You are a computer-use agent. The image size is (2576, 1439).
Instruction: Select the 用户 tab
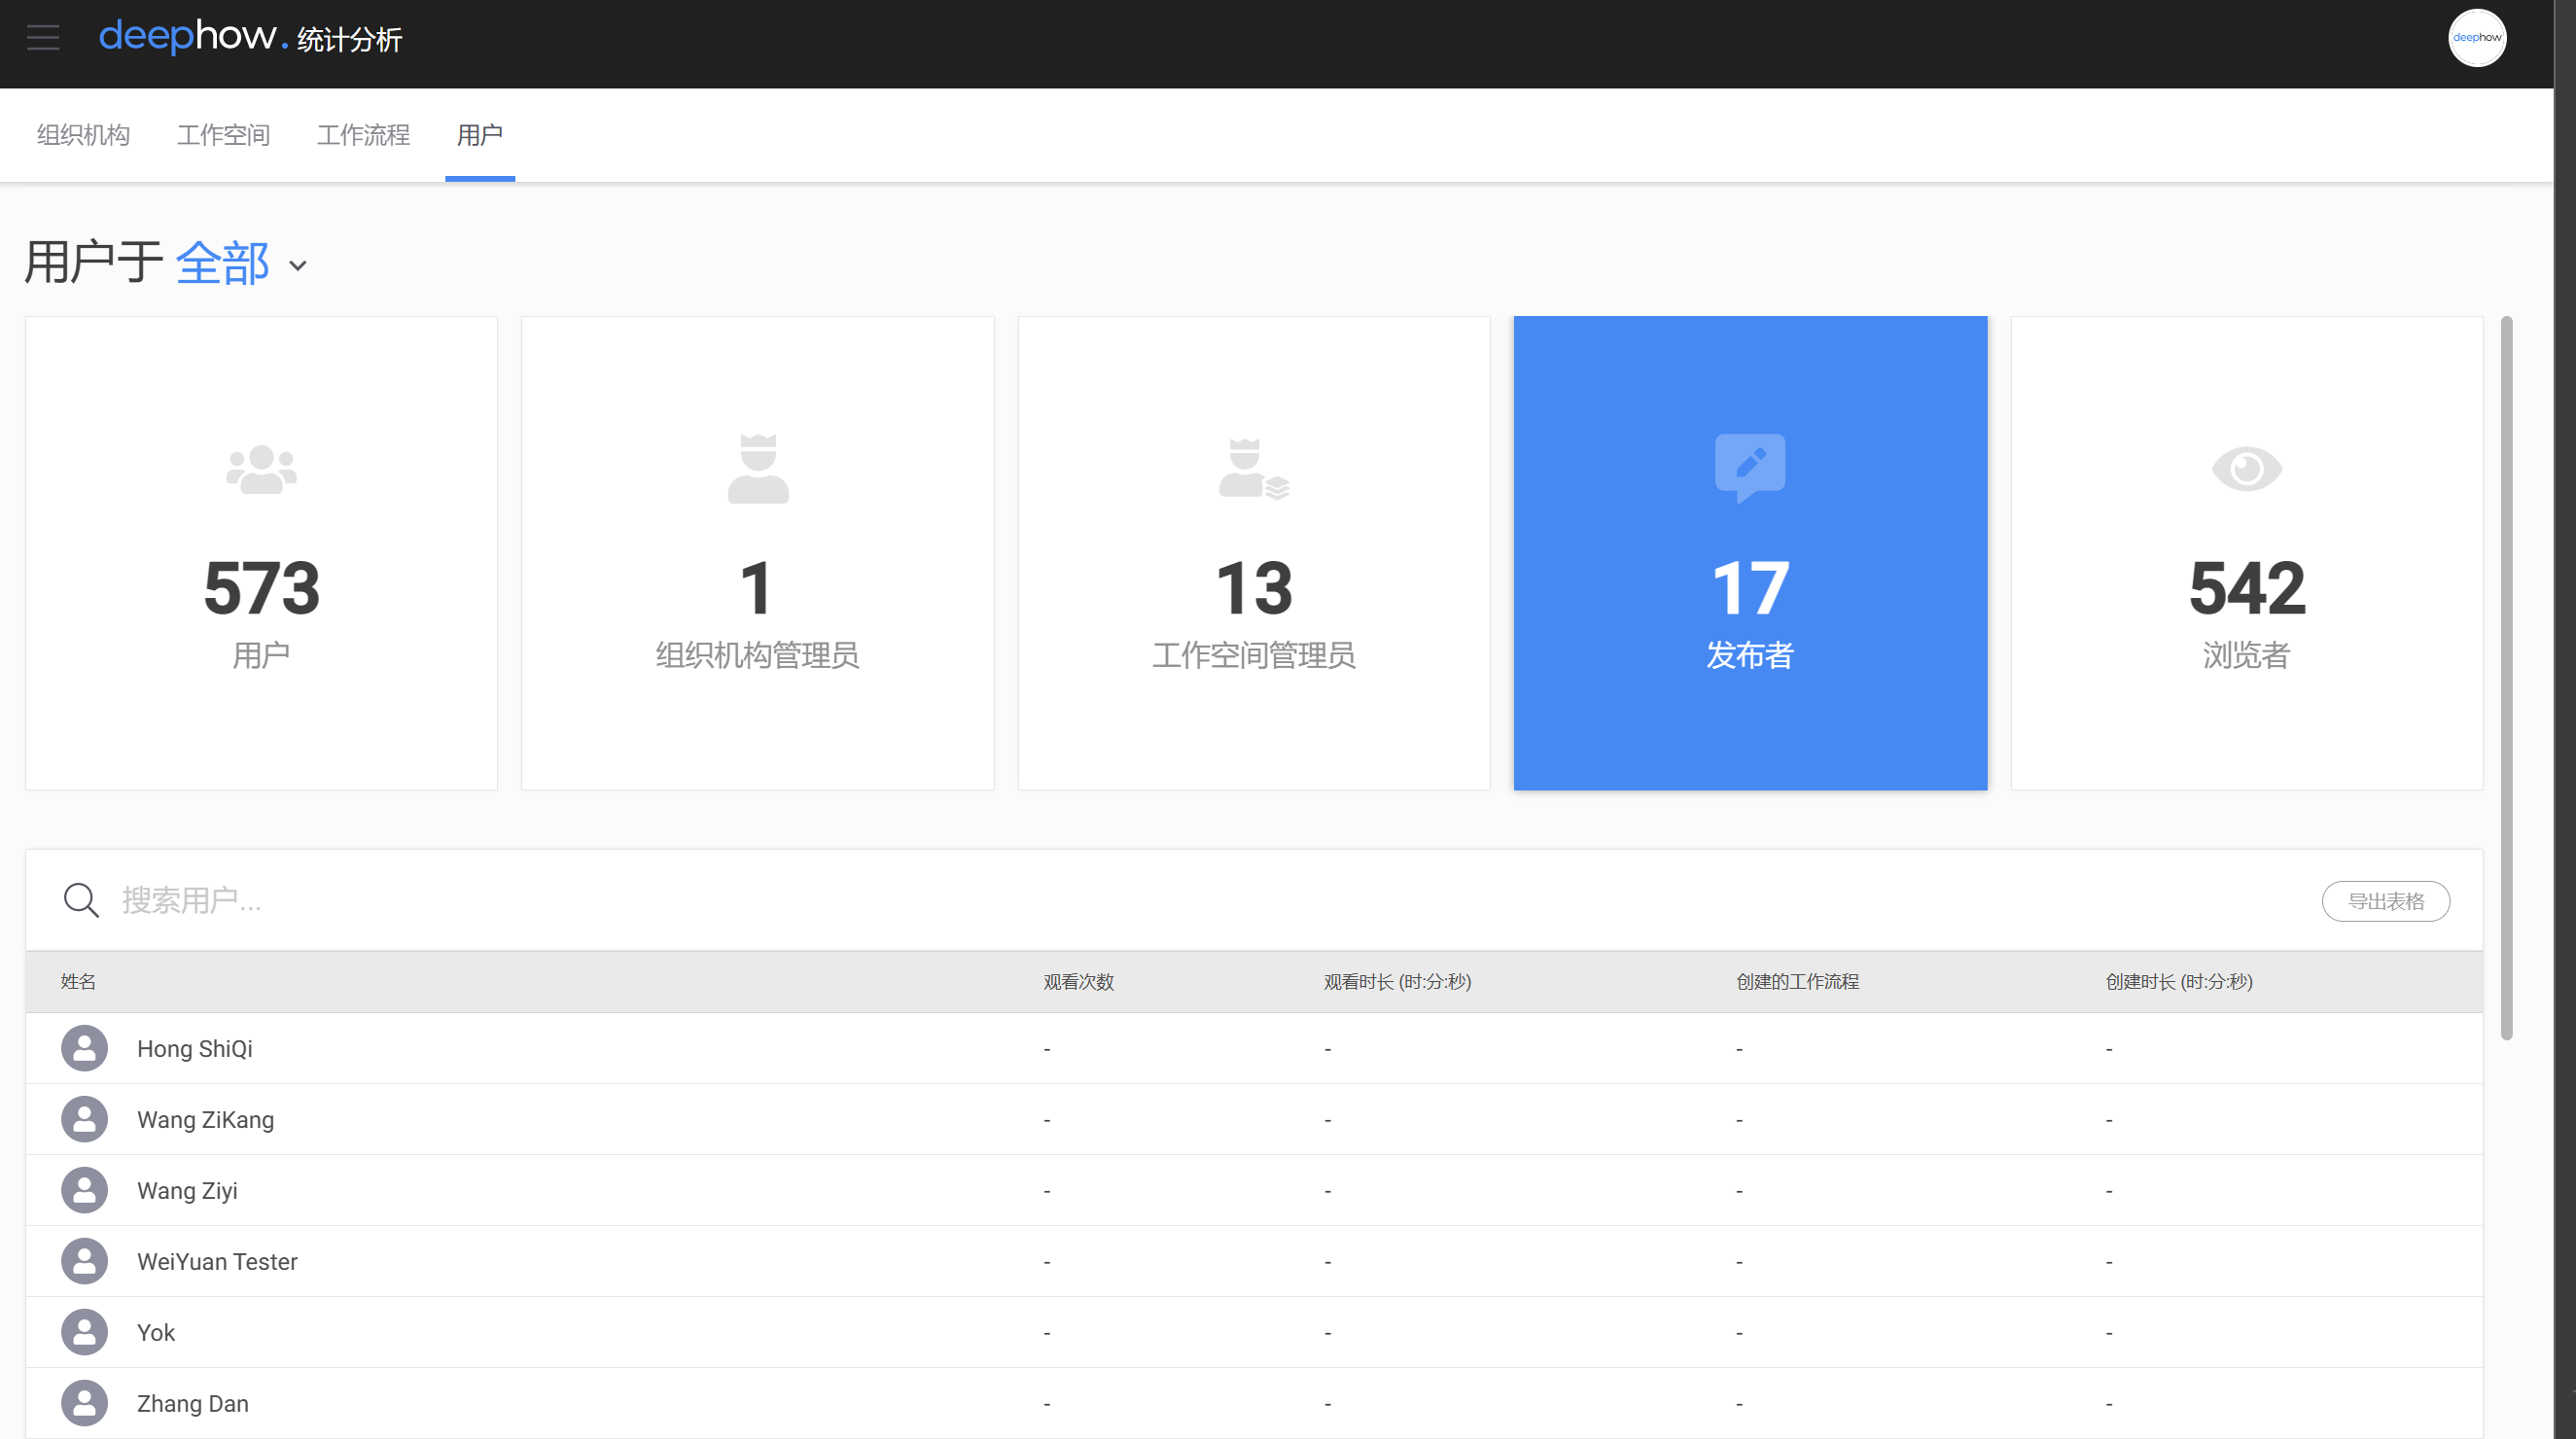click(x=480, y=134)
